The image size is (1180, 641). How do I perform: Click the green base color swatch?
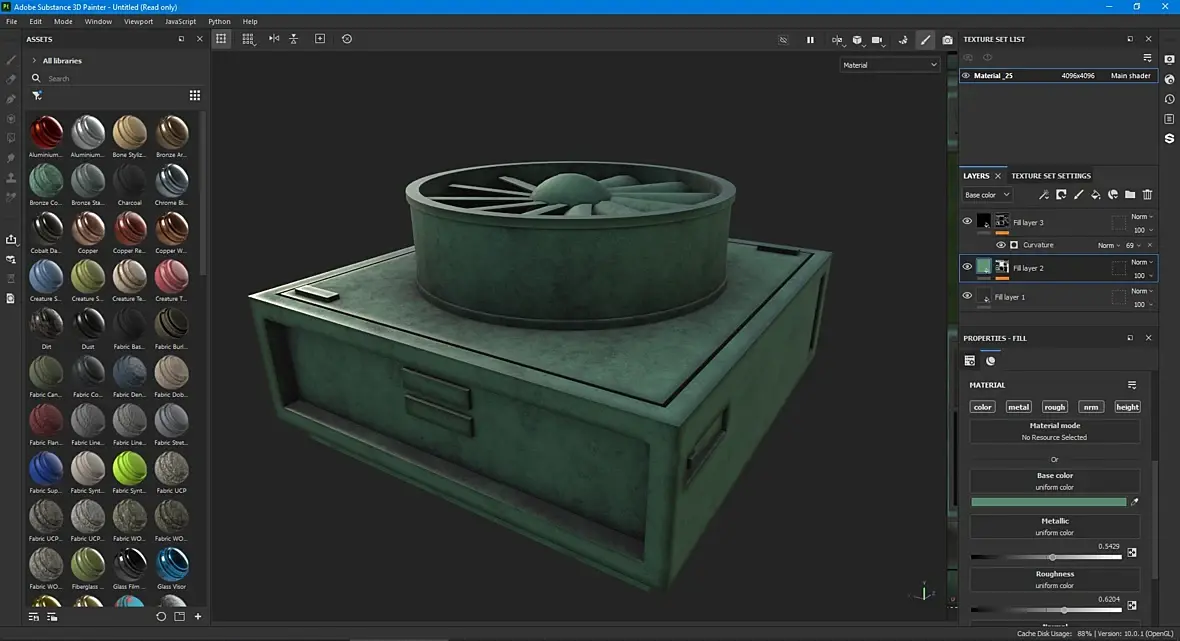point(1048,502)
